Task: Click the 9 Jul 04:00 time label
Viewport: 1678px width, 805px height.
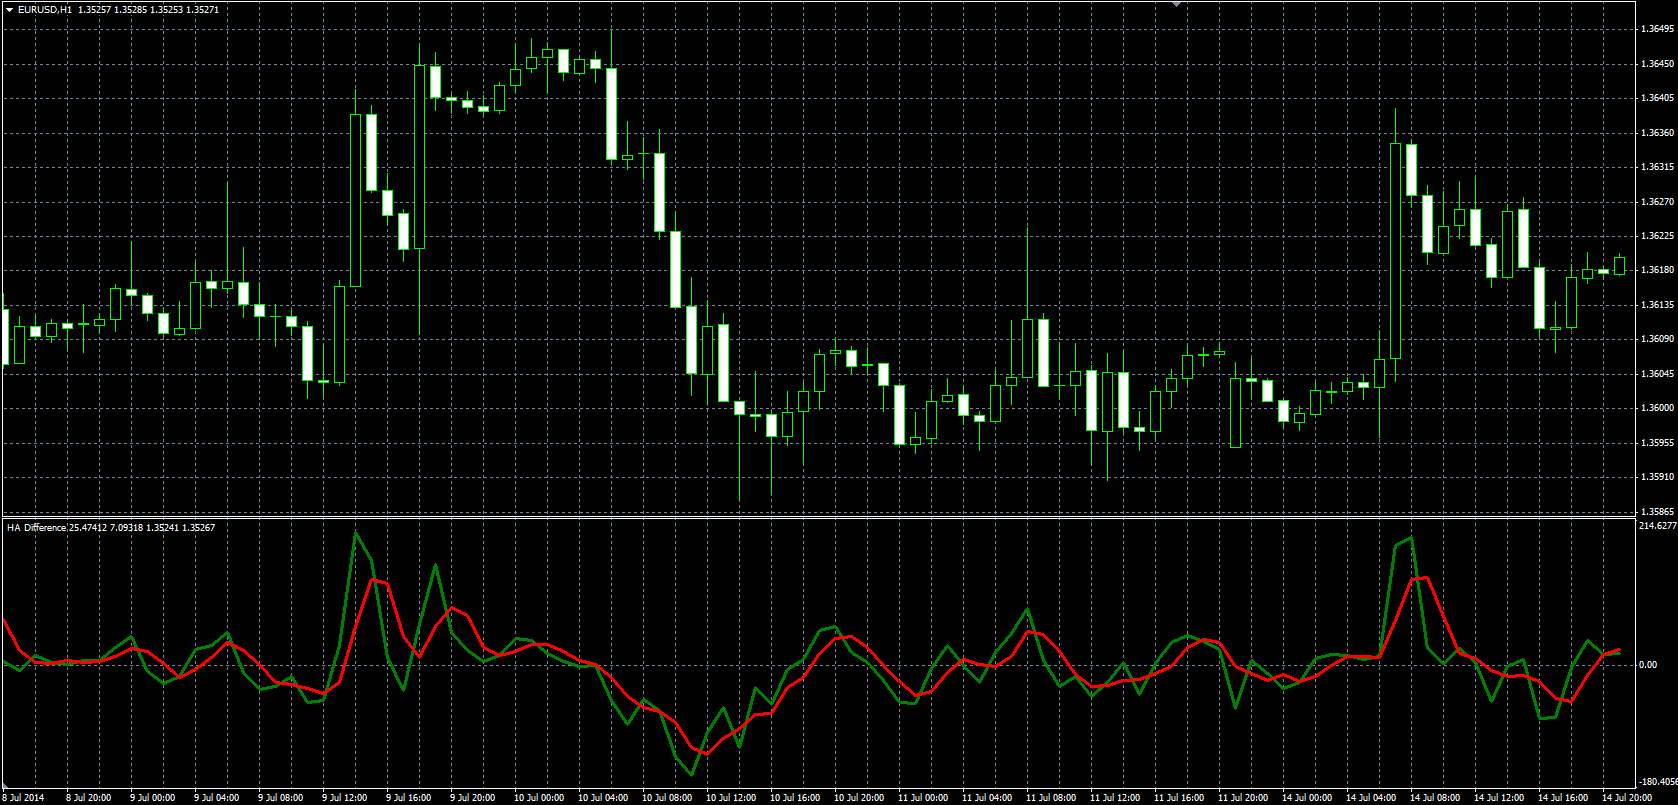Action: pyautogui.click(x=217, y=797)
